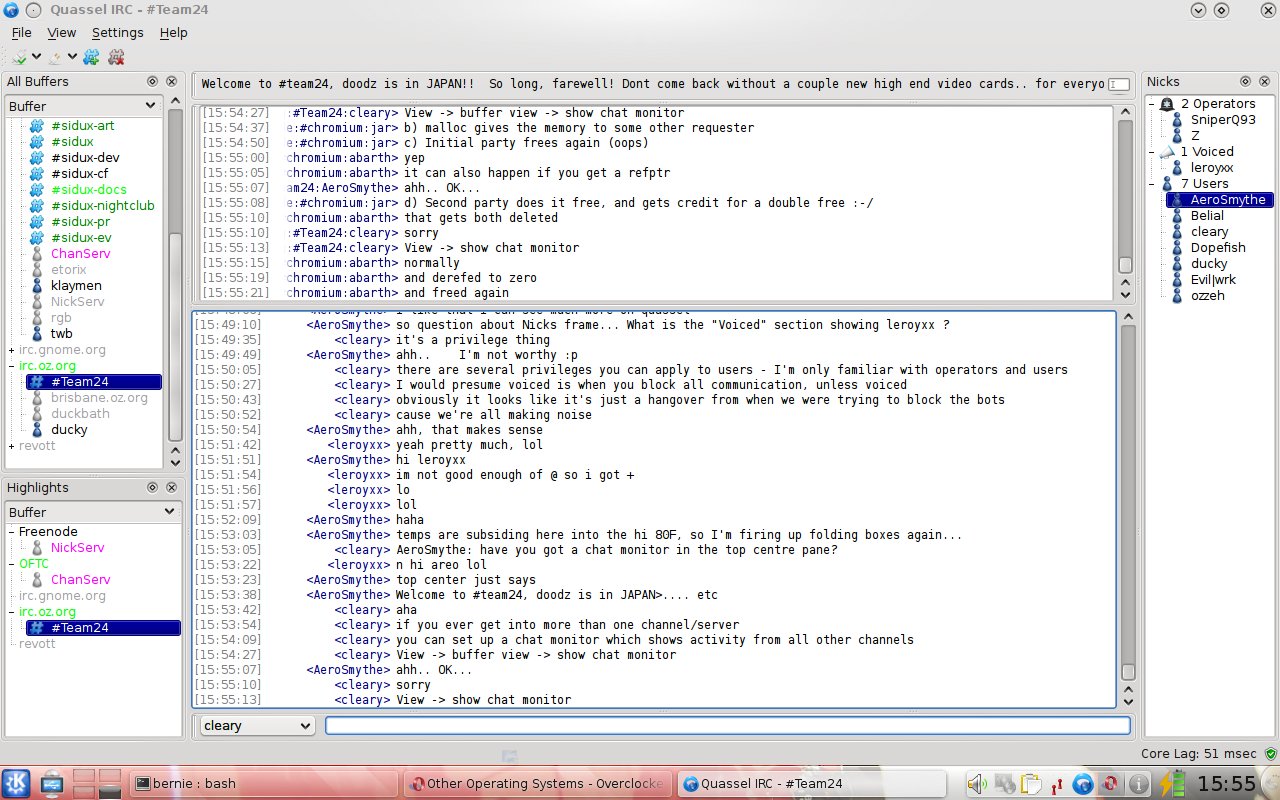Viewport: 1280px width, 800px height.
Task: Click the Part channel toolbar icon
Action: click(116, 57)
